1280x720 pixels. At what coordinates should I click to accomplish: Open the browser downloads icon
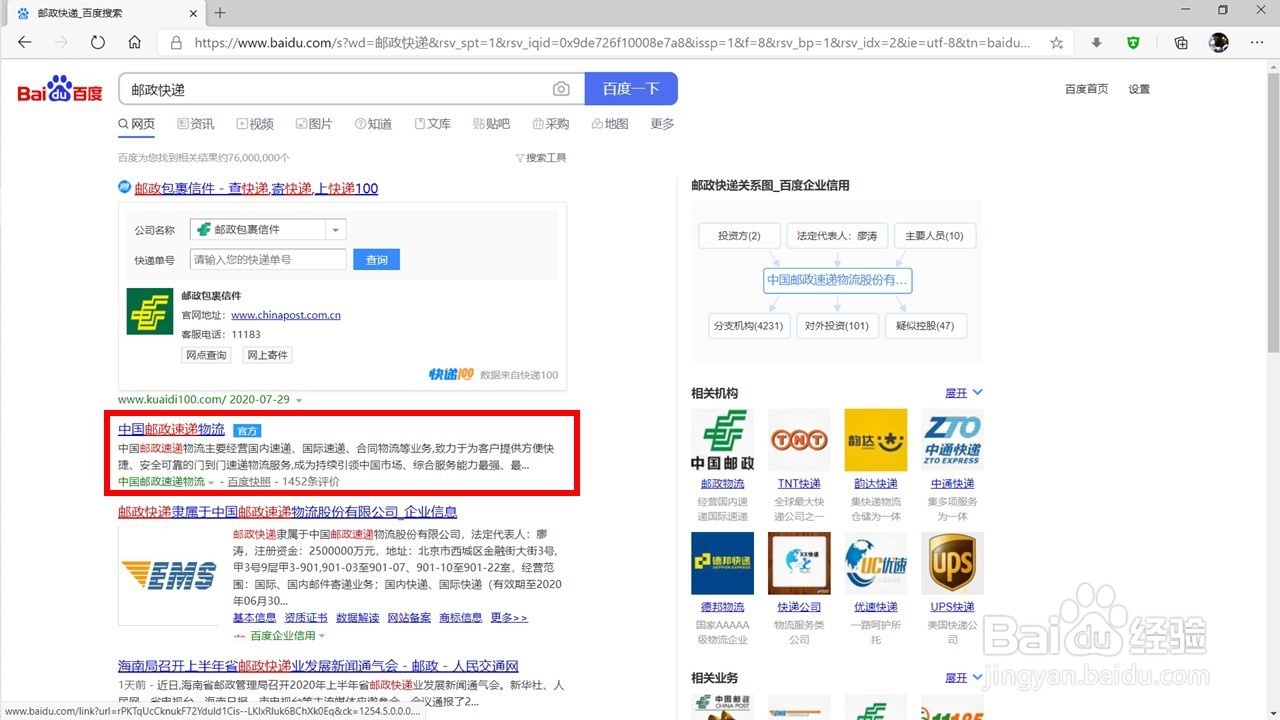pos(1096,42)
